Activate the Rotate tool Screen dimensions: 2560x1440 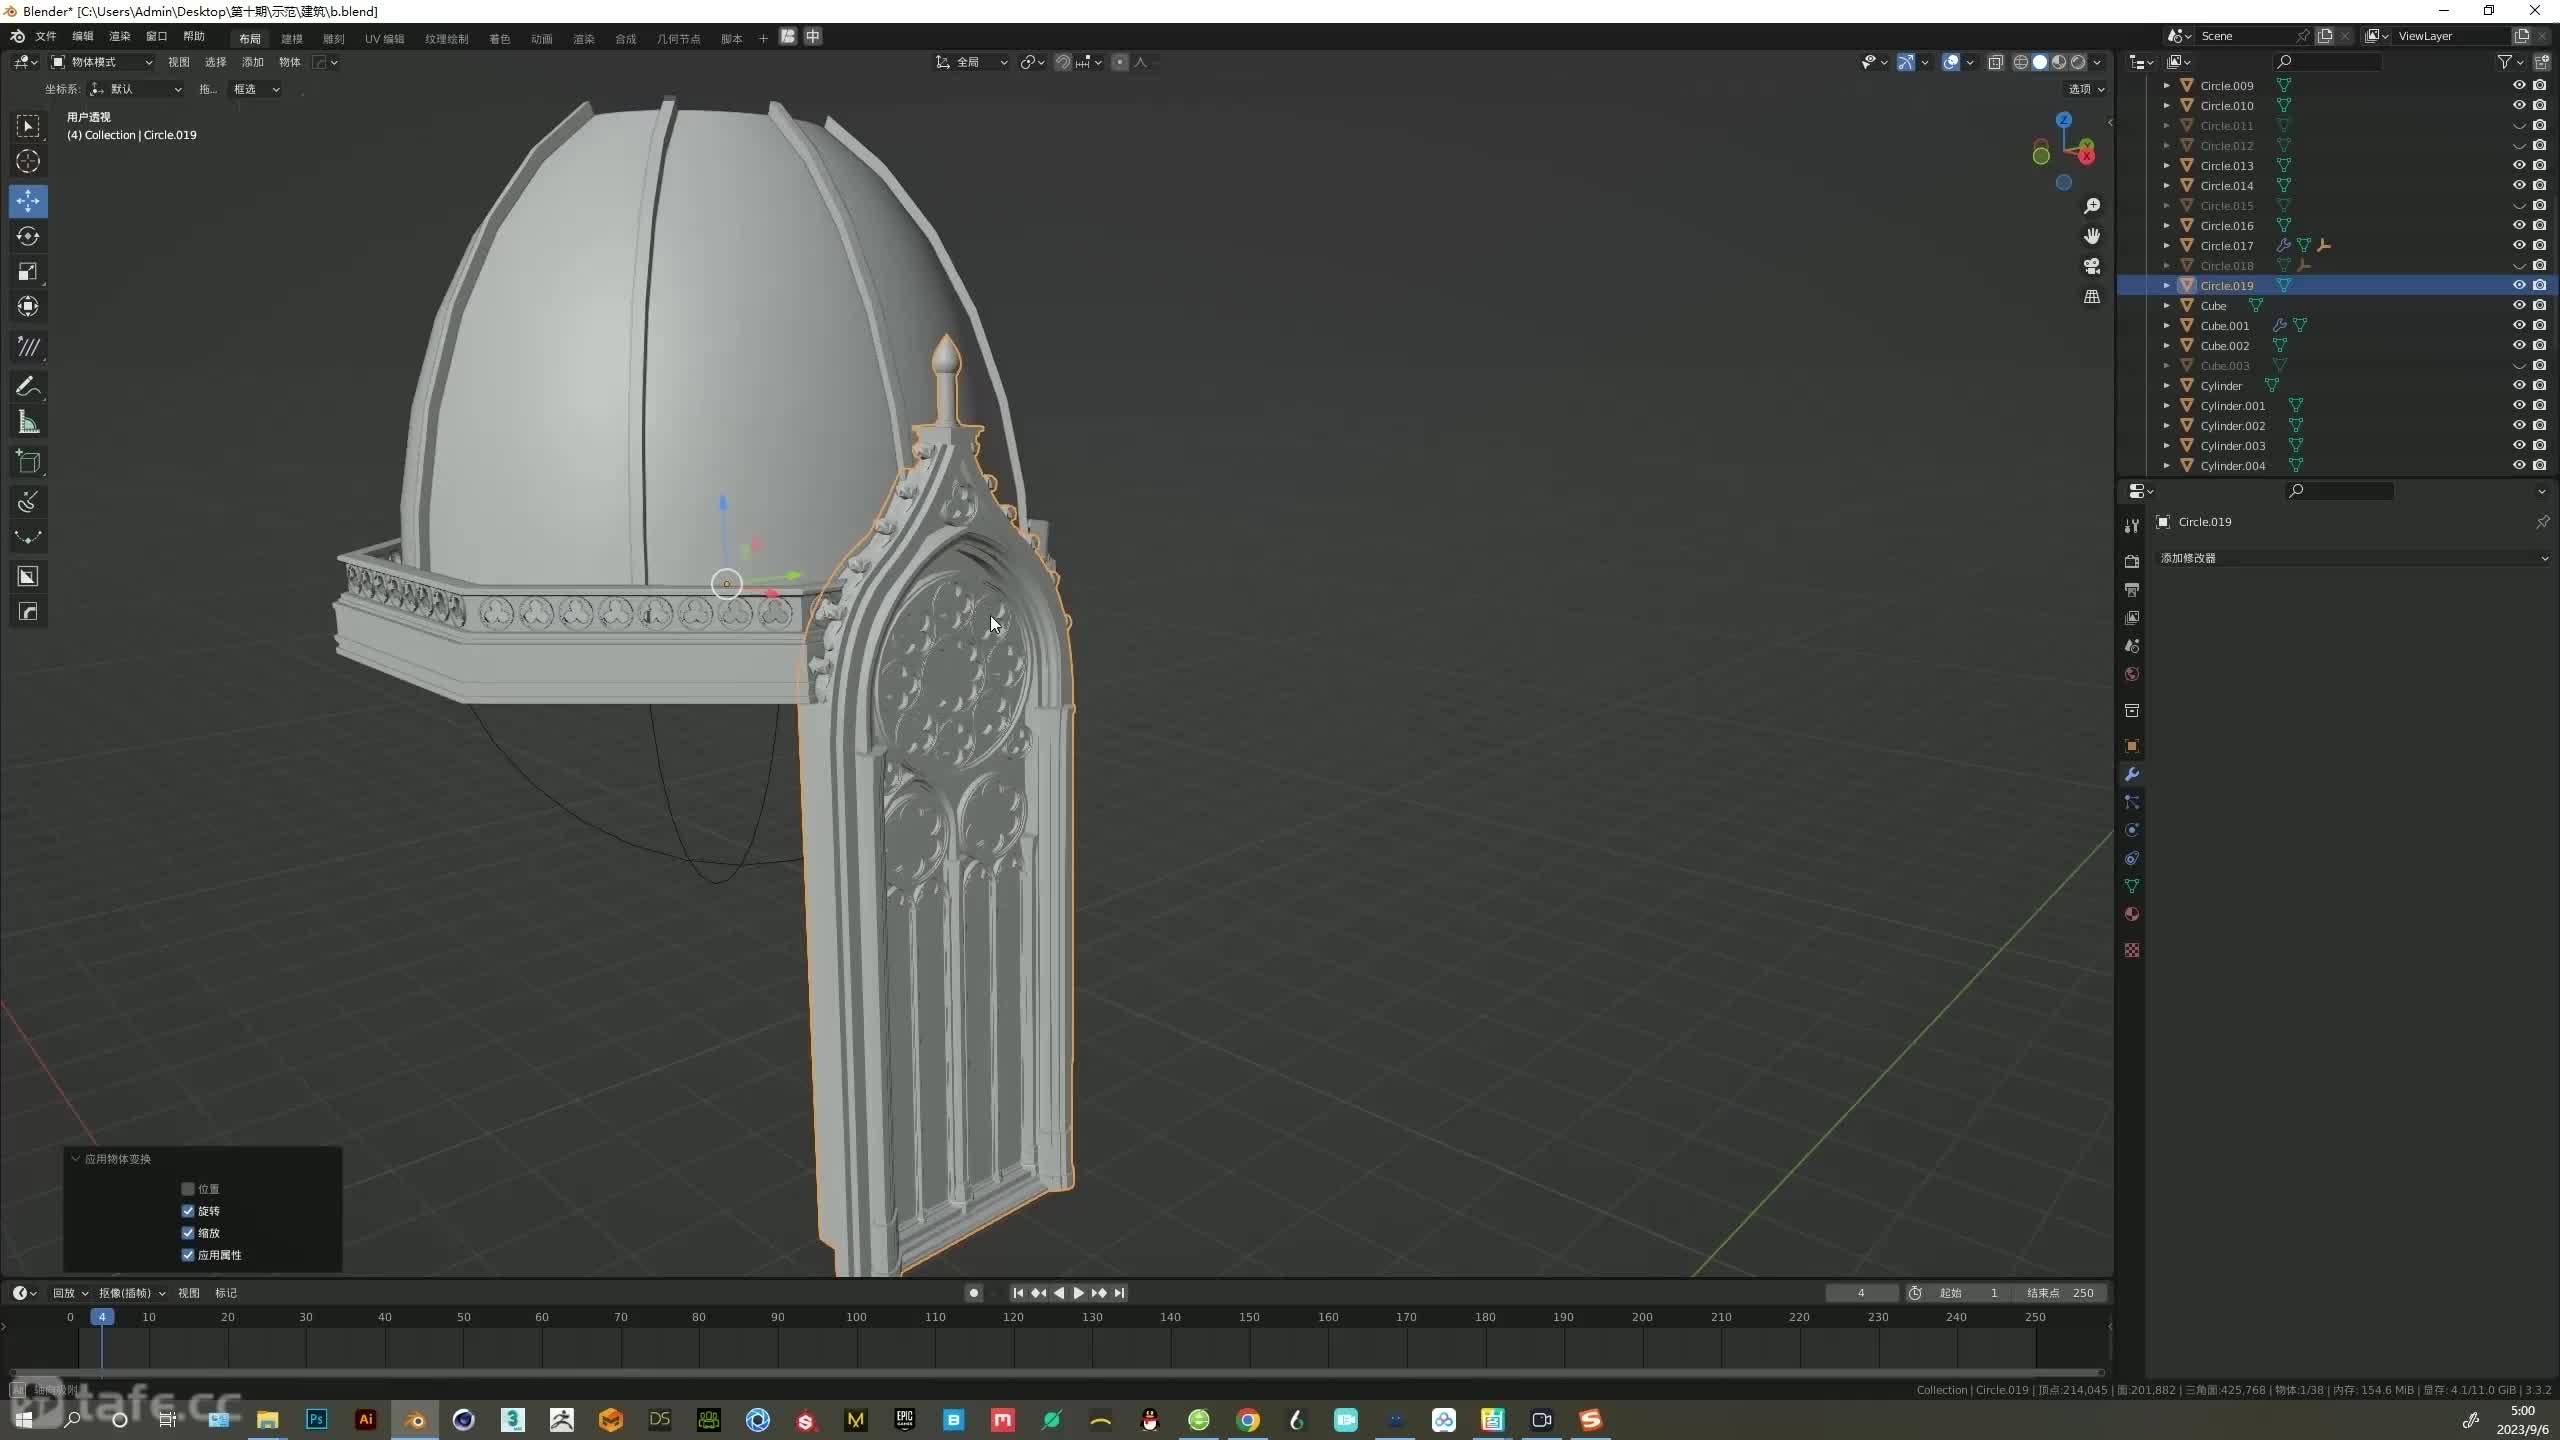[x=28, y=236]
